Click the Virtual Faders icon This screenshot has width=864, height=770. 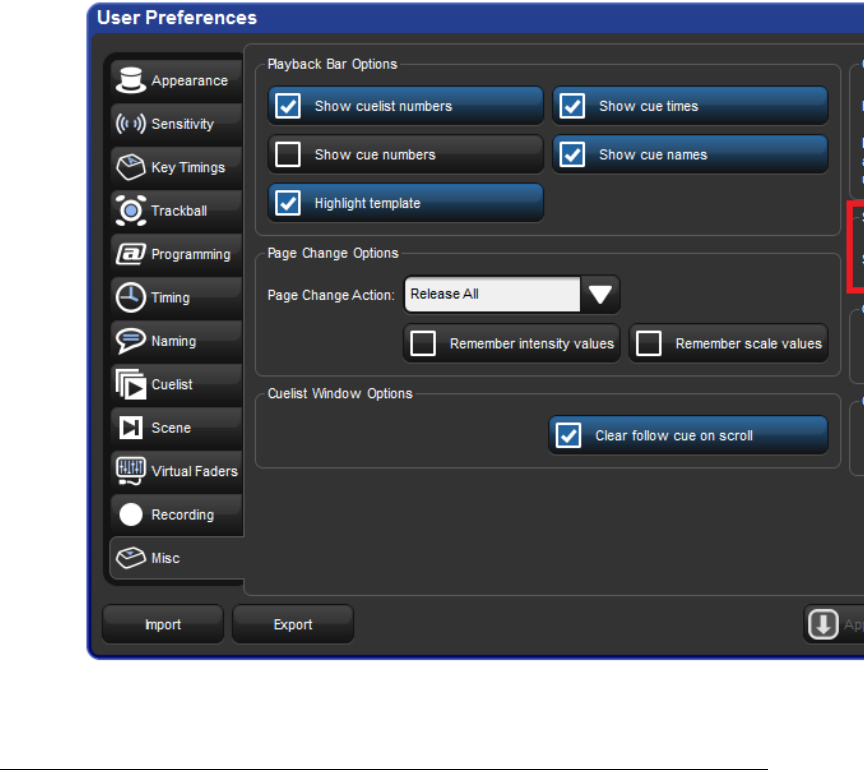click(131, 471)
